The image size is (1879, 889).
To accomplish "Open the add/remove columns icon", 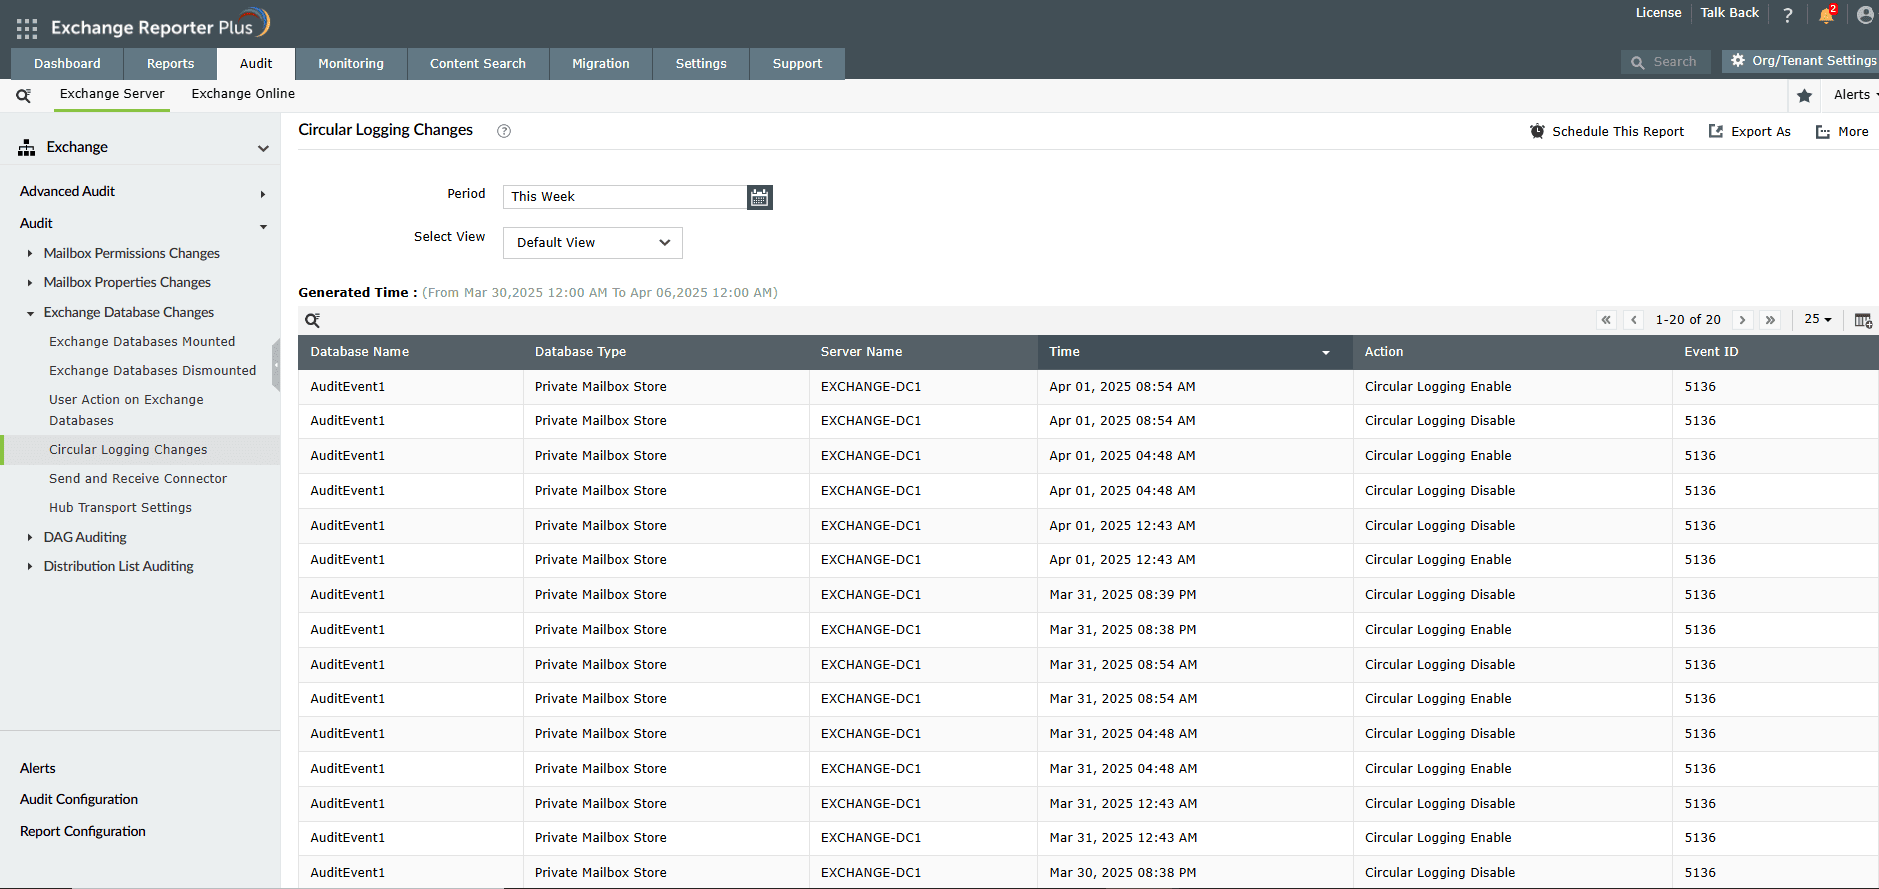I will (x=1863, y=320).
